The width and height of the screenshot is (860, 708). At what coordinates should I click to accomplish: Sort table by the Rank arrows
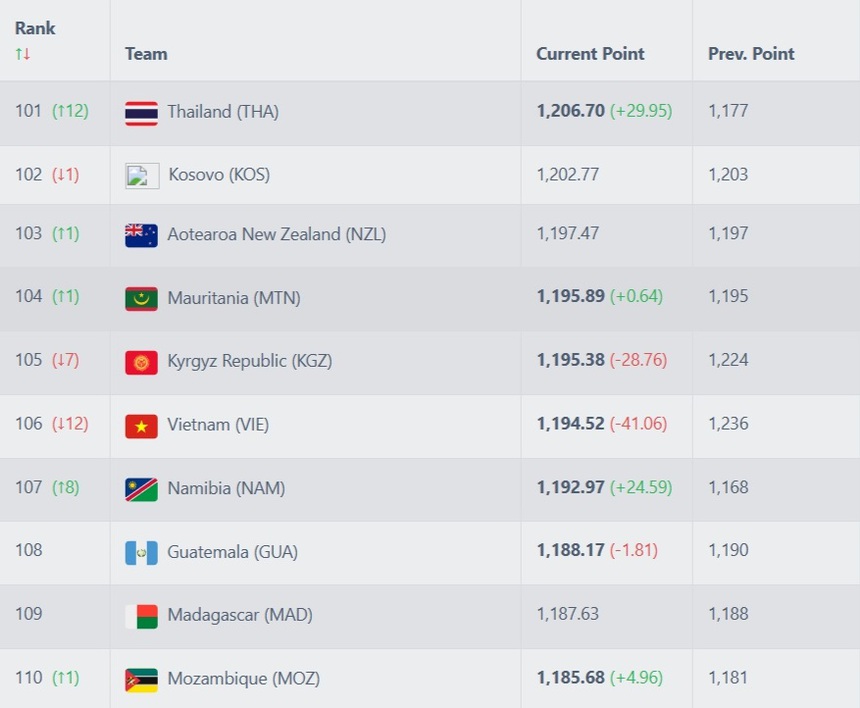coord(23,54)
